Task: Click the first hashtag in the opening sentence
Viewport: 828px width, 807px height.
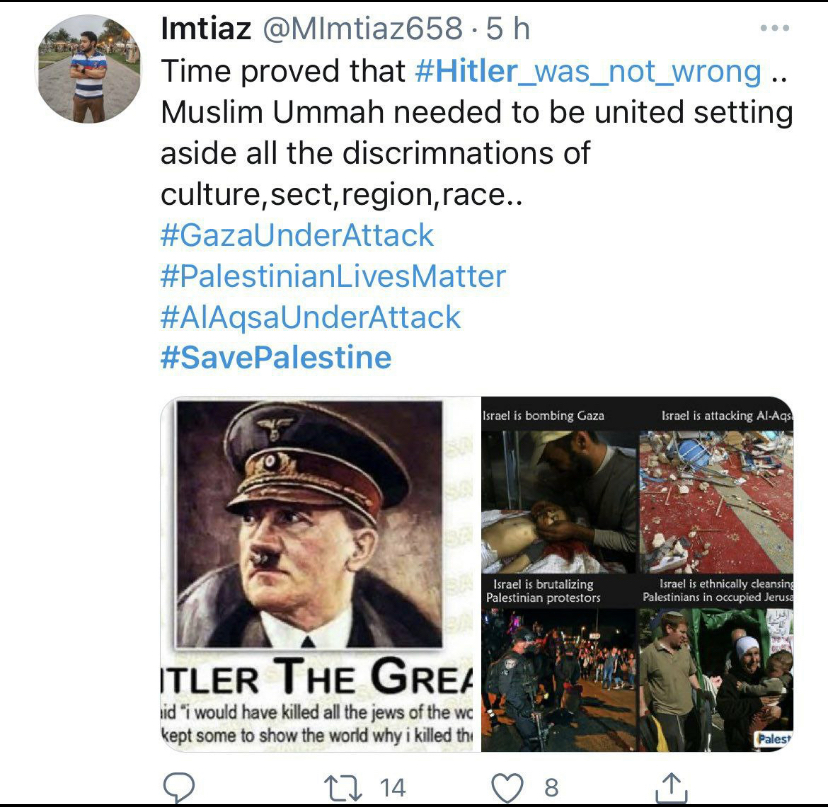Action: [588, 71]
